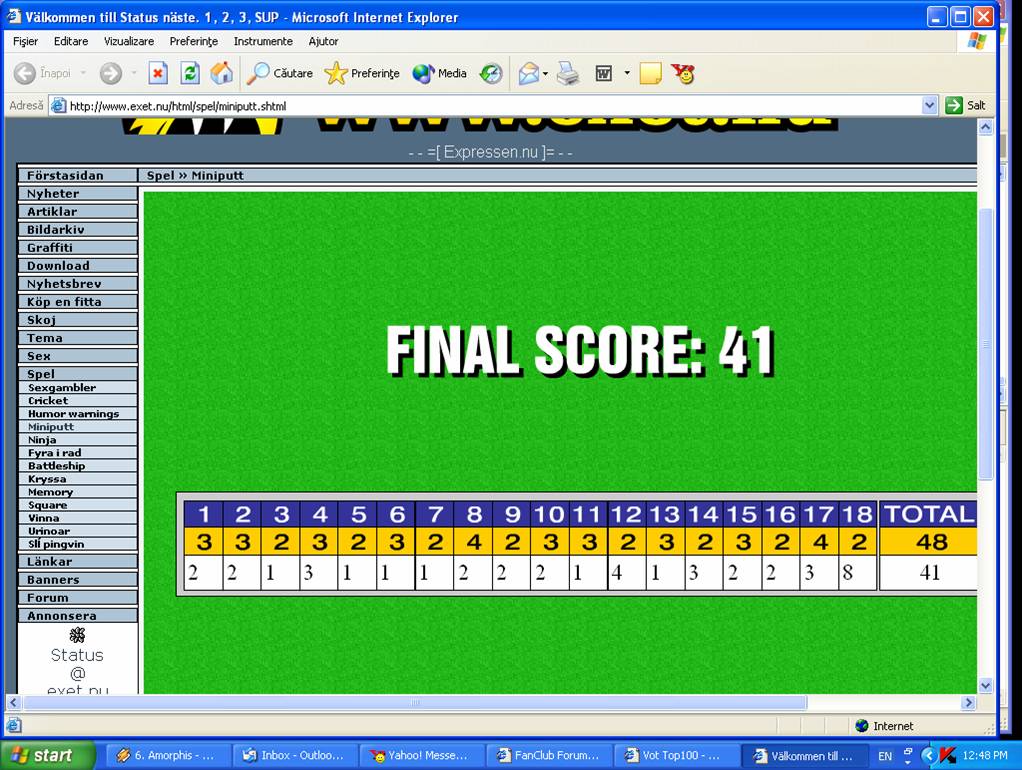1022x770 pixels.
Task: Open the Mail toolbar icon
Action: coord(528,73)
